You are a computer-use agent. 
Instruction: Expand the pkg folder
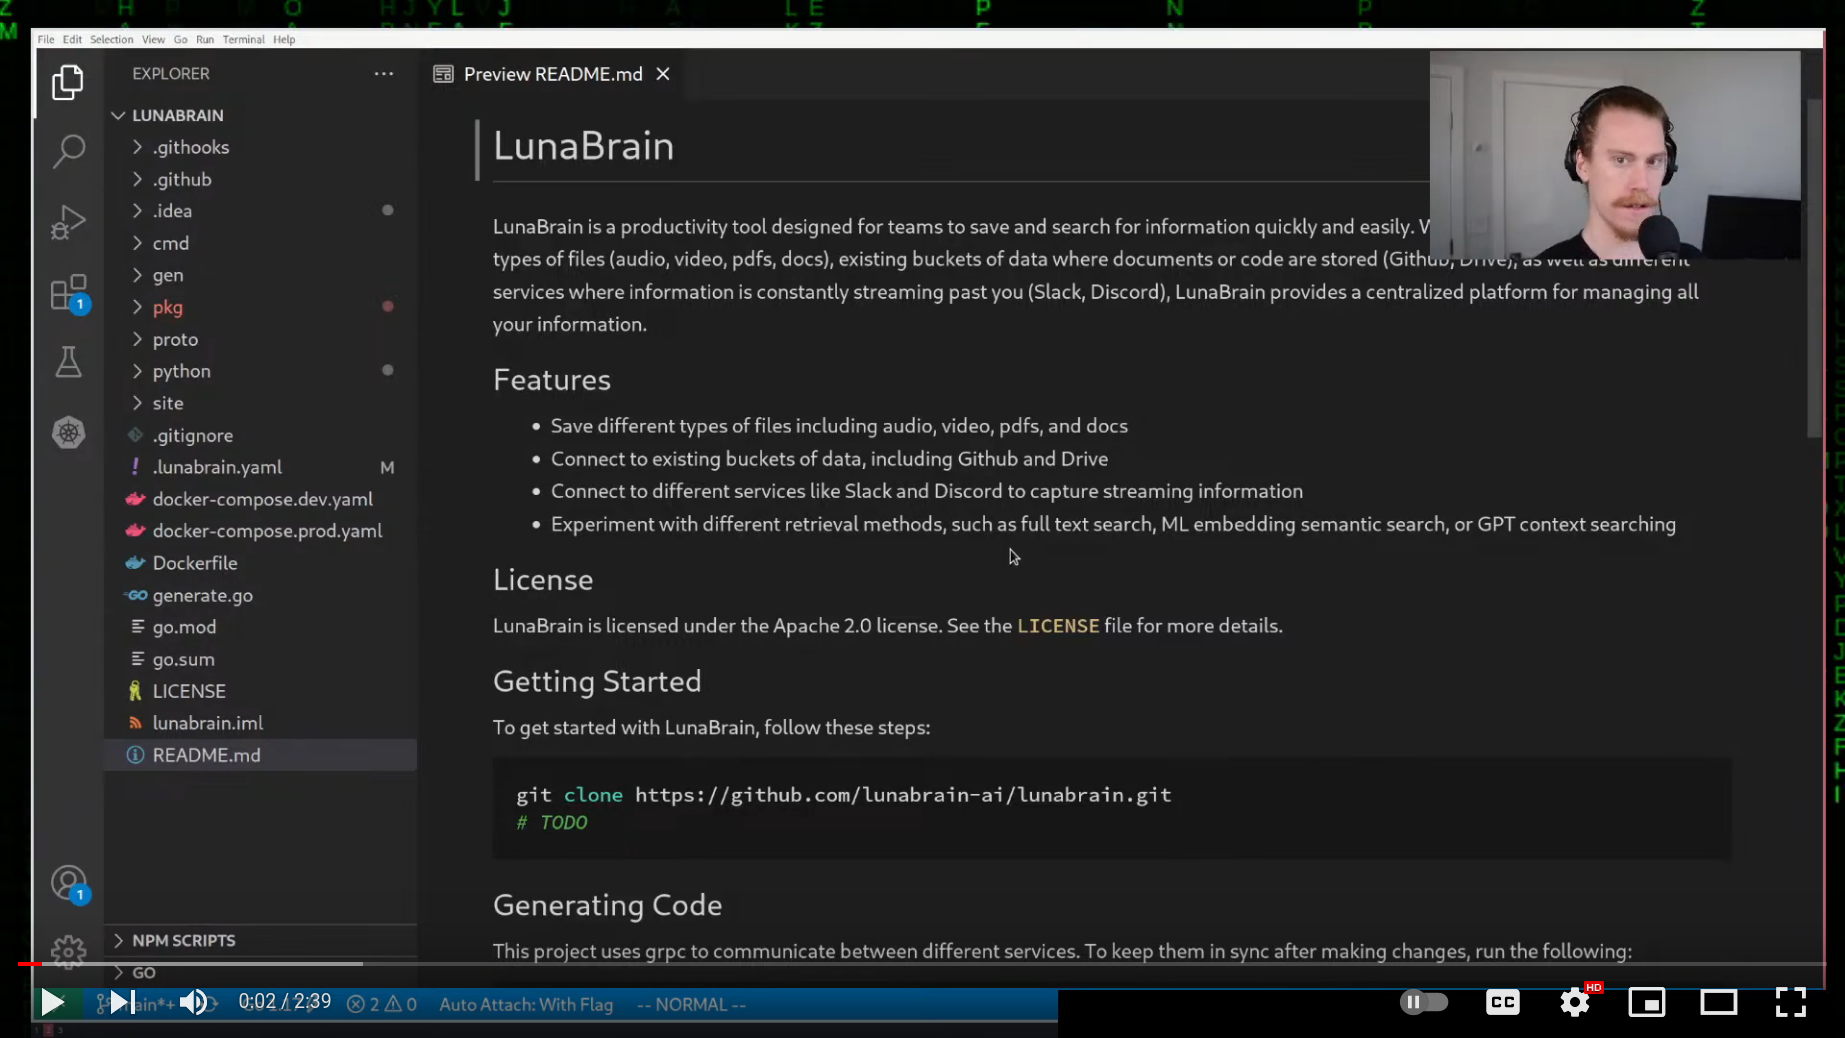[168, 307]
